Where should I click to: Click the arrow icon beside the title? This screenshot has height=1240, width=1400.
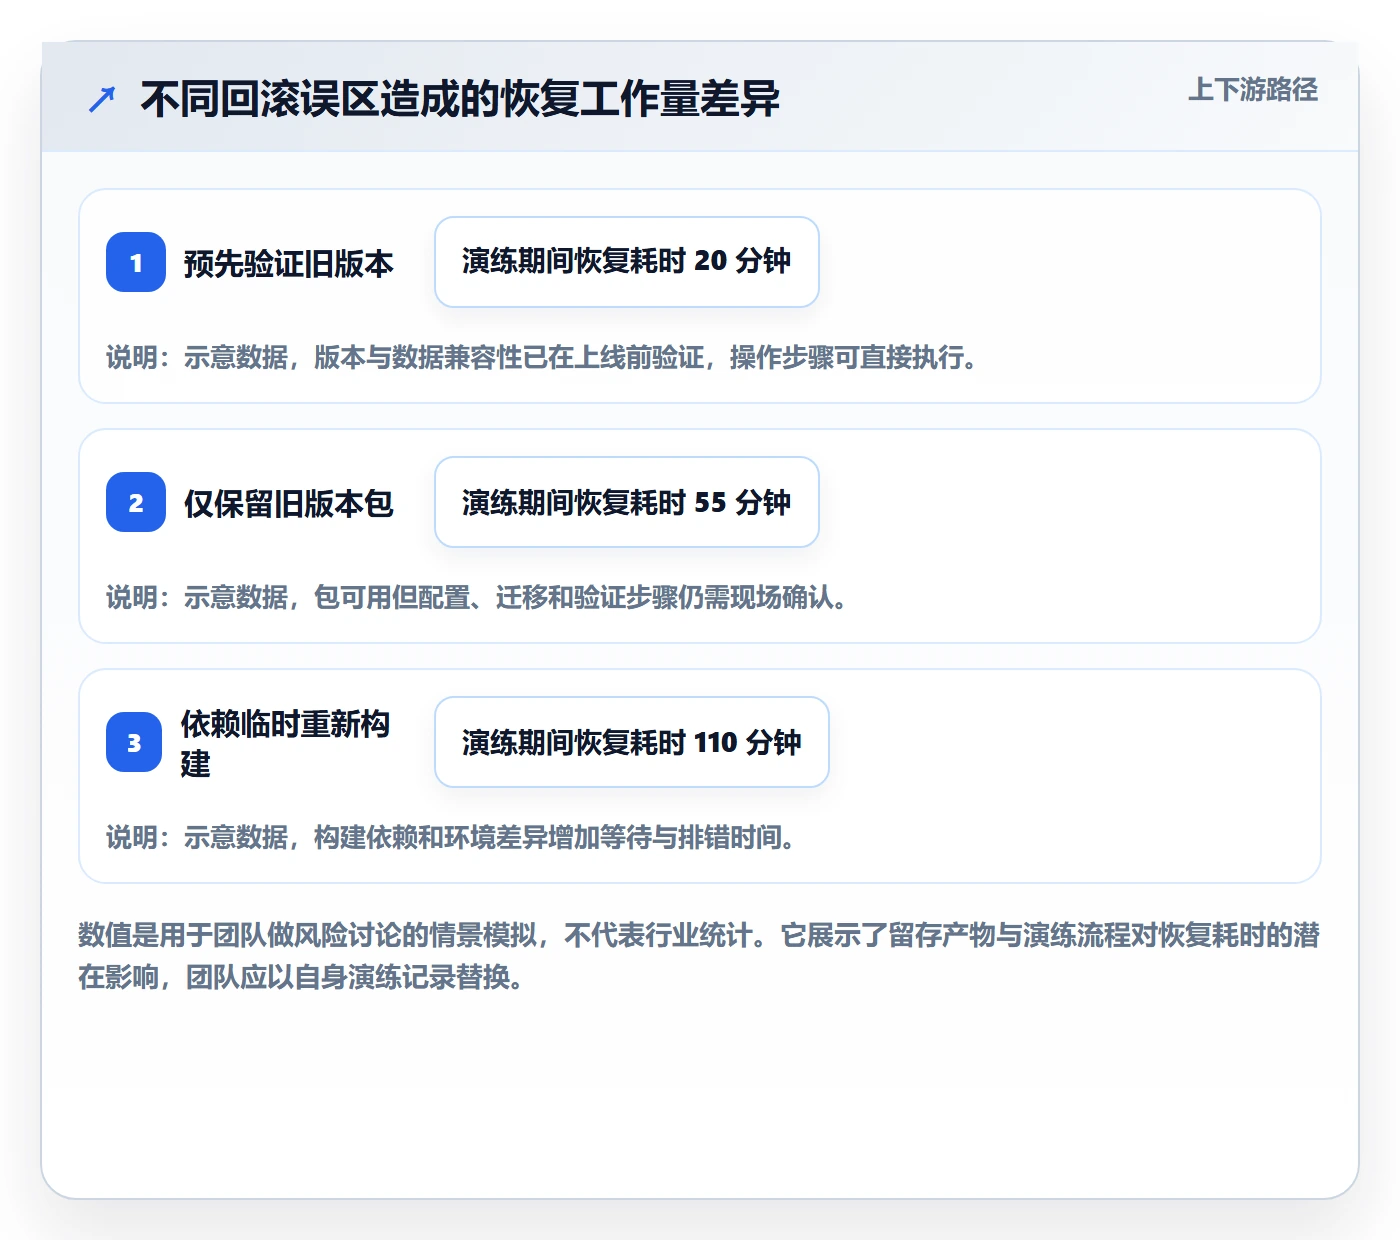pos(102,99)
